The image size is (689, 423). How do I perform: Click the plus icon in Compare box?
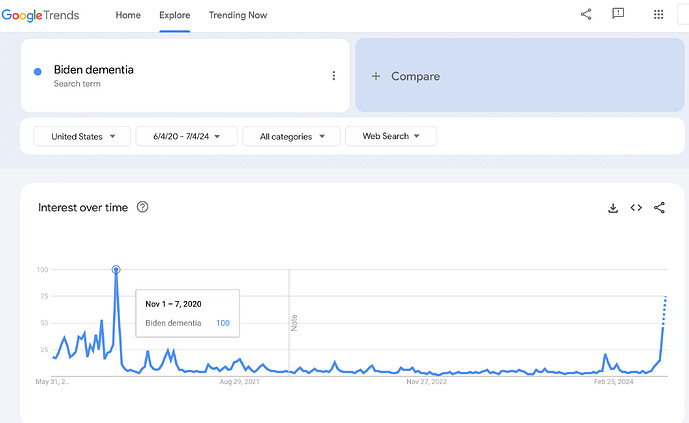tap(376, 76)
